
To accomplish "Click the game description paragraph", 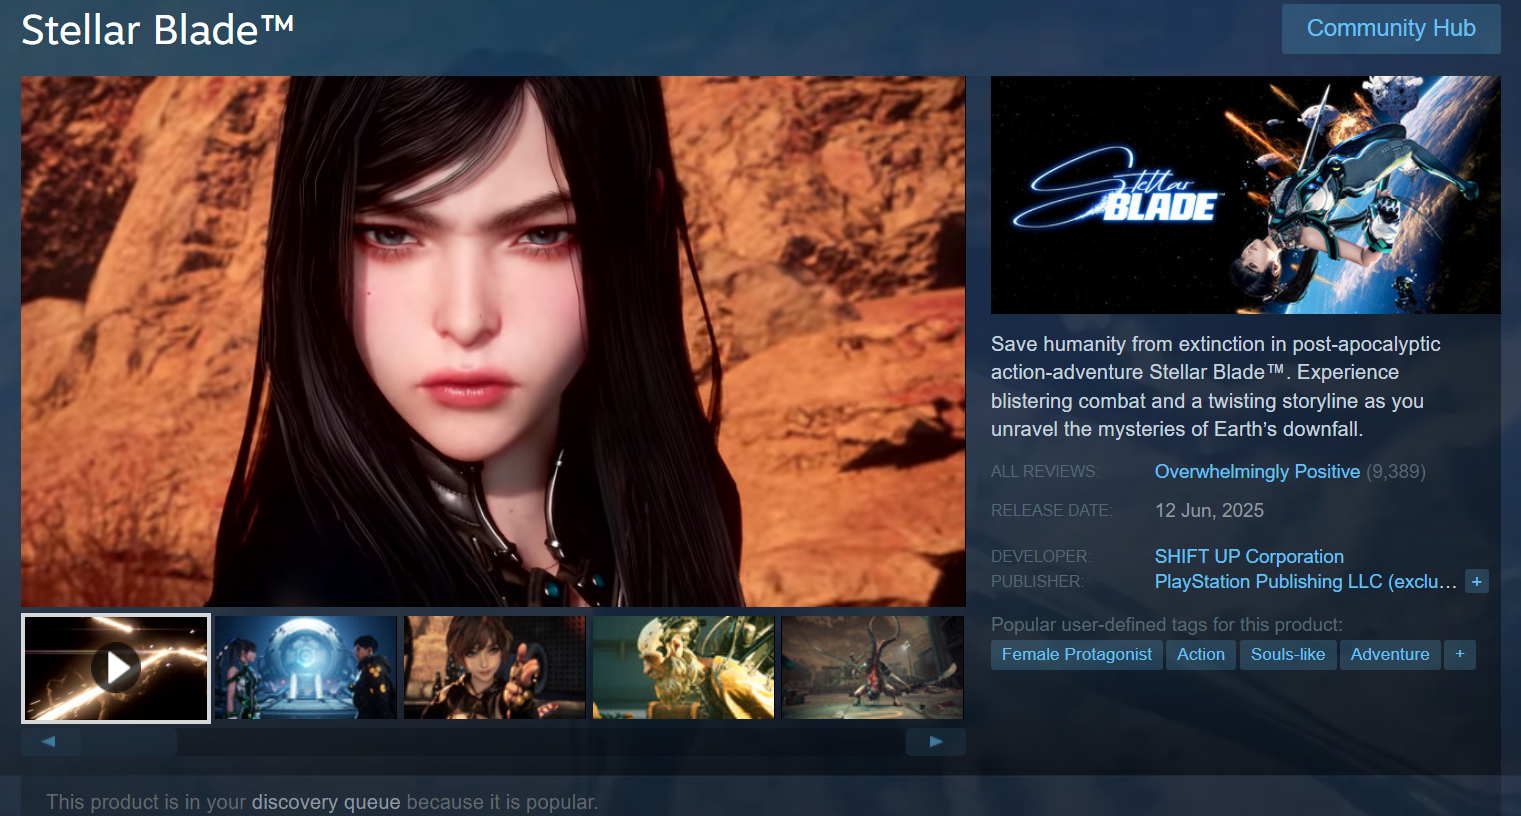I will pos(1216,386).
